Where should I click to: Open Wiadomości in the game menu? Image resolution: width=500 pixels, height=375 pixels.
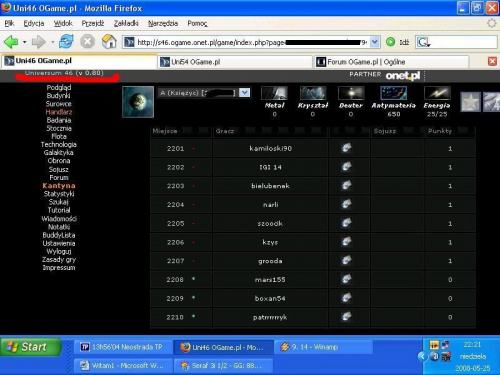coord(59,219)
